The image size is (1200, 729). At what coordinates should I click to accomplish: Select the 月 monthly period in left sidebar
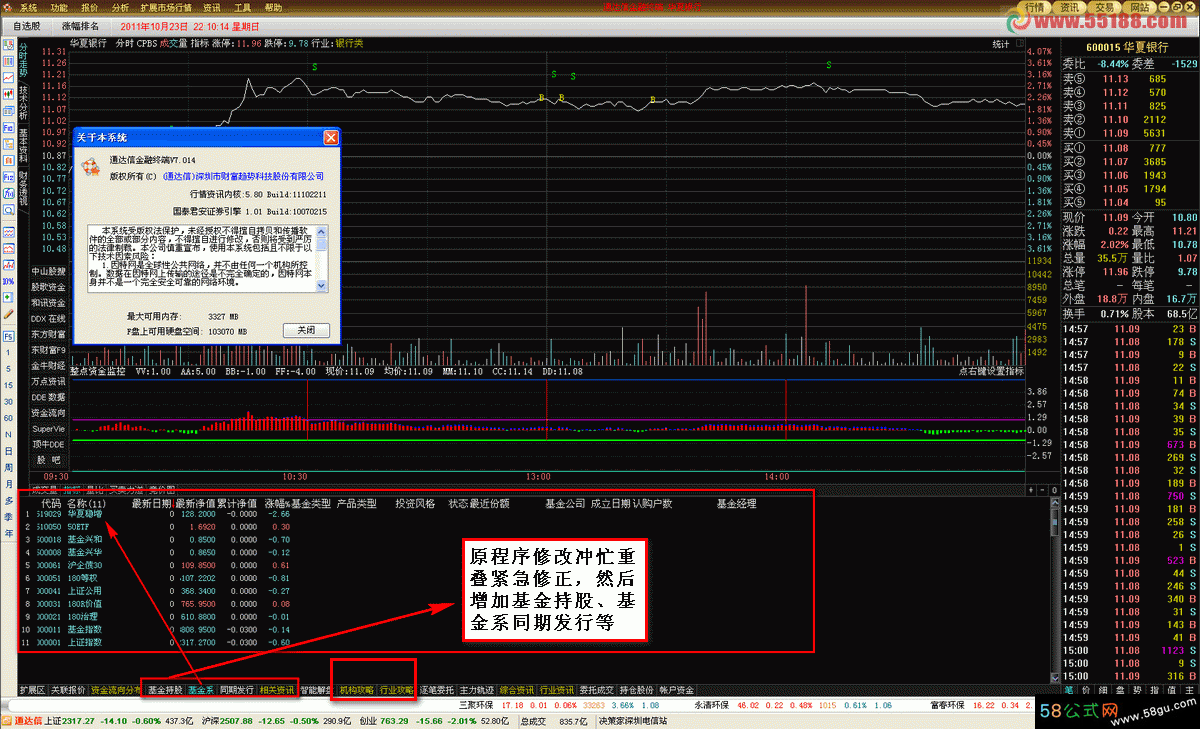tap(9, 483)
